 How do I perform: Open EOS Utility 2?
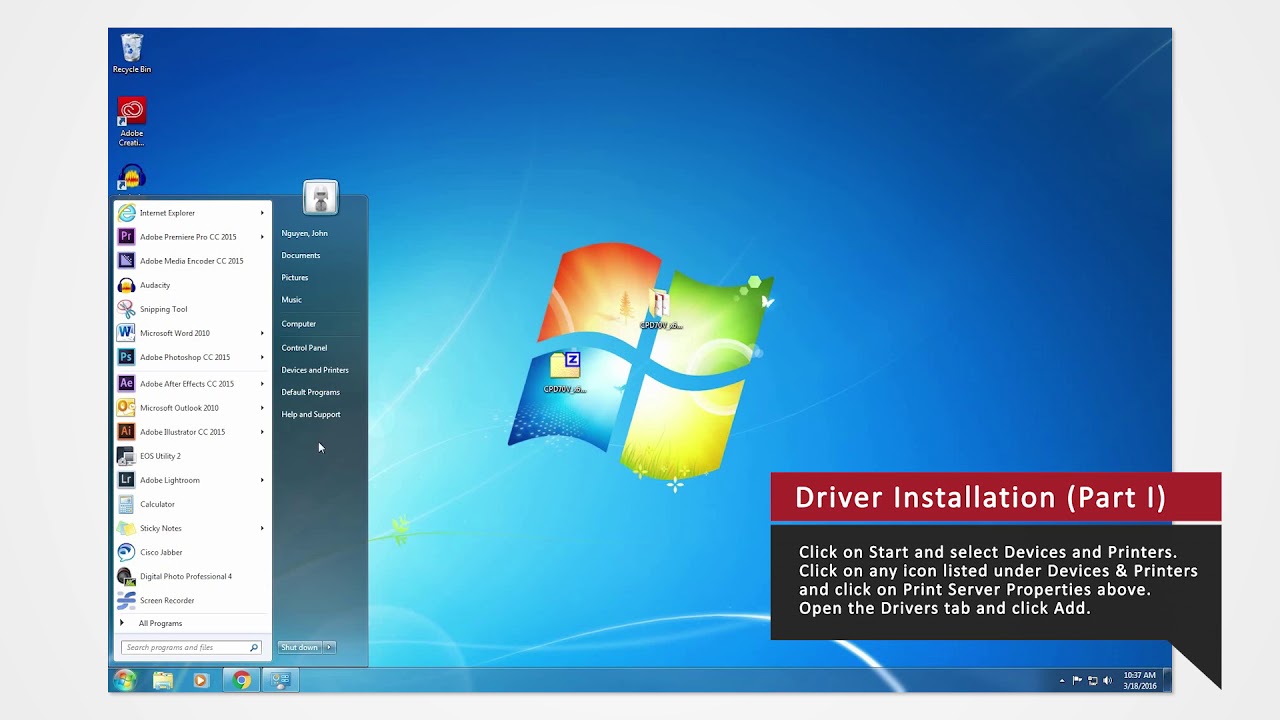point(191,456)
